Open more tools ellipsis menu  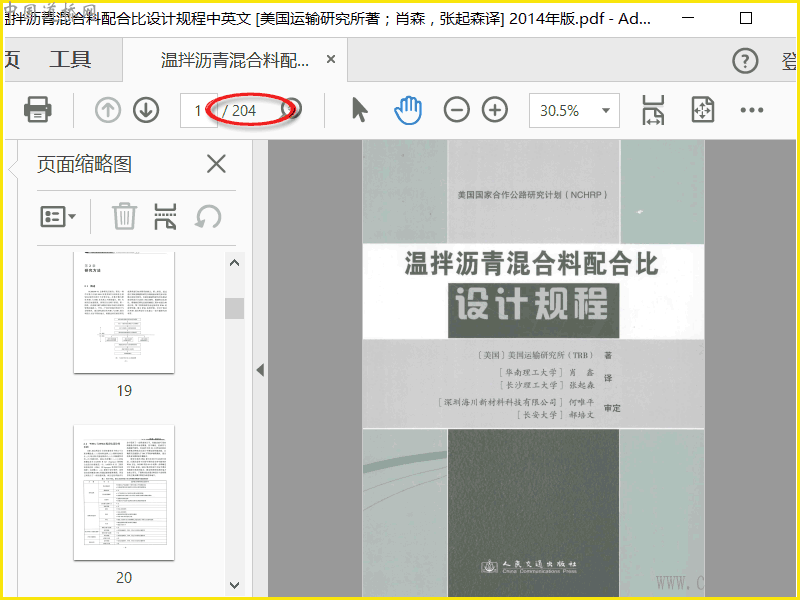pos(752,110)
